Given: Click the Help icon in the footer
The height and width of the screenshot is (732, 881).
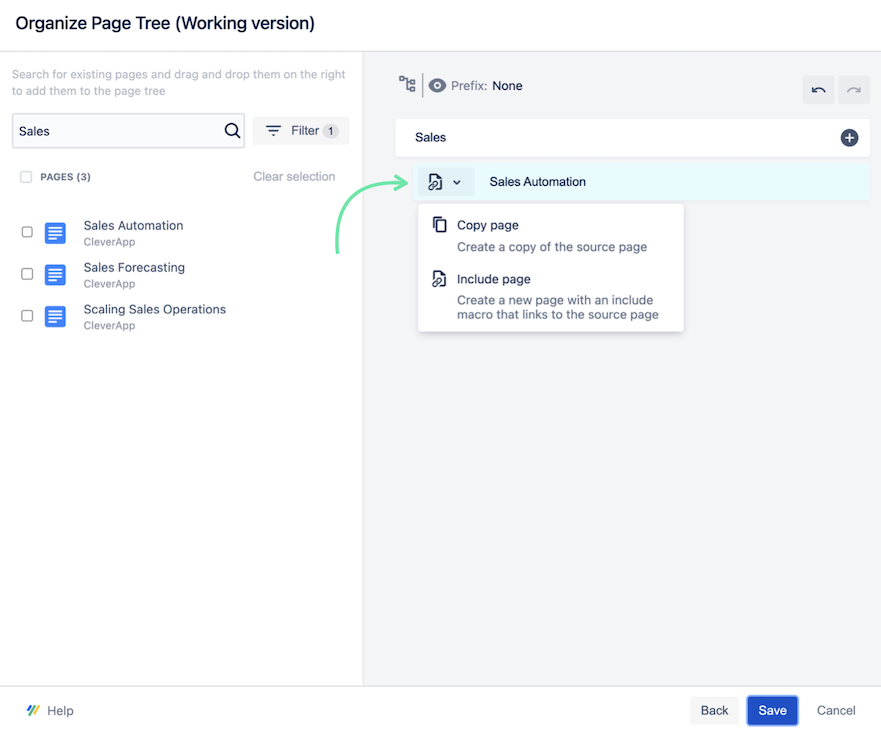Looking at the screenshot, I should [33, 710].
